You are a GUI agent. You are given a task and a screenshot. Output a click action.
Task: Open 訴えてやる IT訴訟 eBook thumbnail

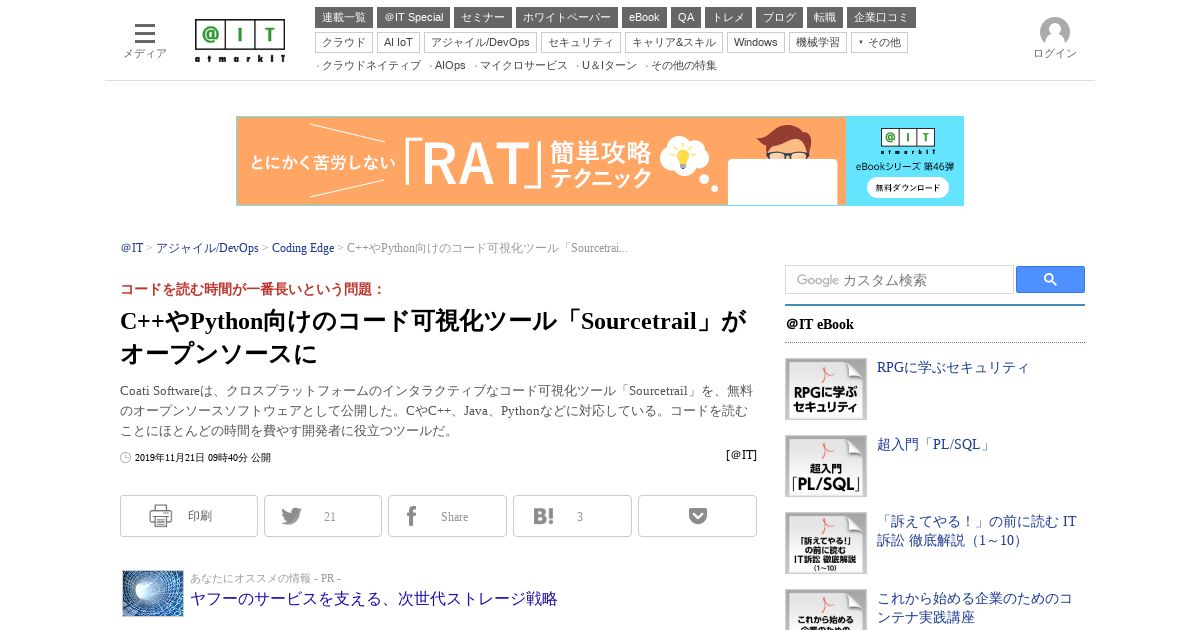(826, 543)
